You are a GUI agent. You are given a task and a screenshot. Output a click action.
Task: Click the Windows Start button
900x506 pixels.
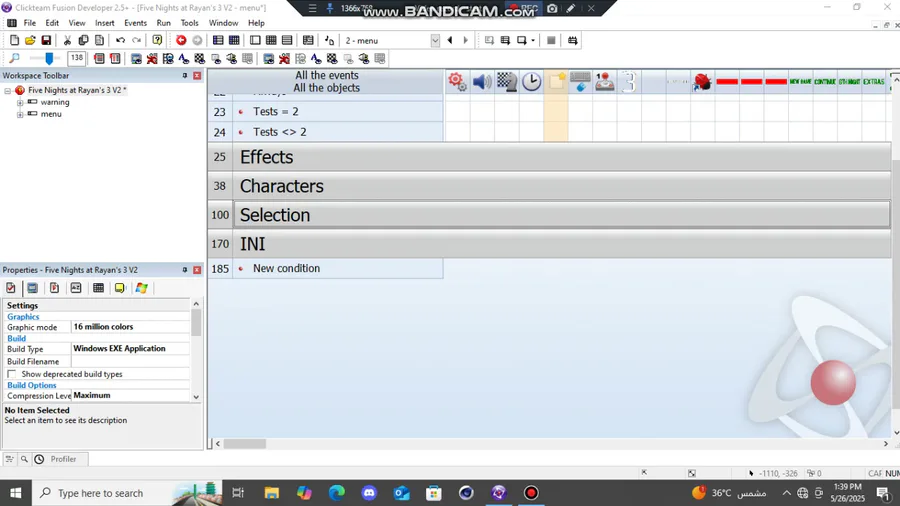[15, 493]
